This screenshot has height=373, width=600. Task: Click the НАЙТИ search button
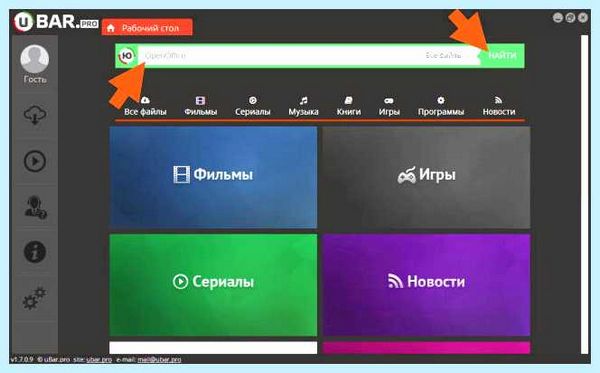502,55
